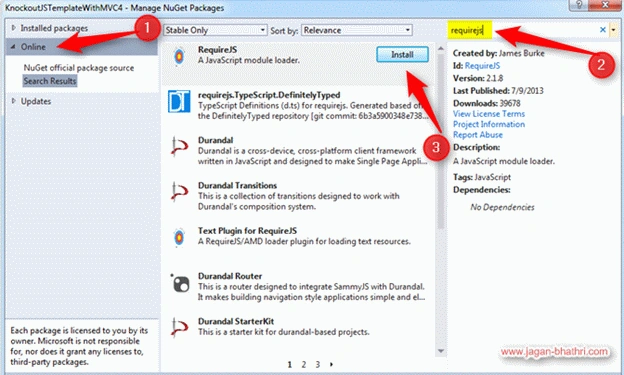The height and width of the screenshot is (375, 624).
Task: Select the Search Results node
Action: (50, 81)
